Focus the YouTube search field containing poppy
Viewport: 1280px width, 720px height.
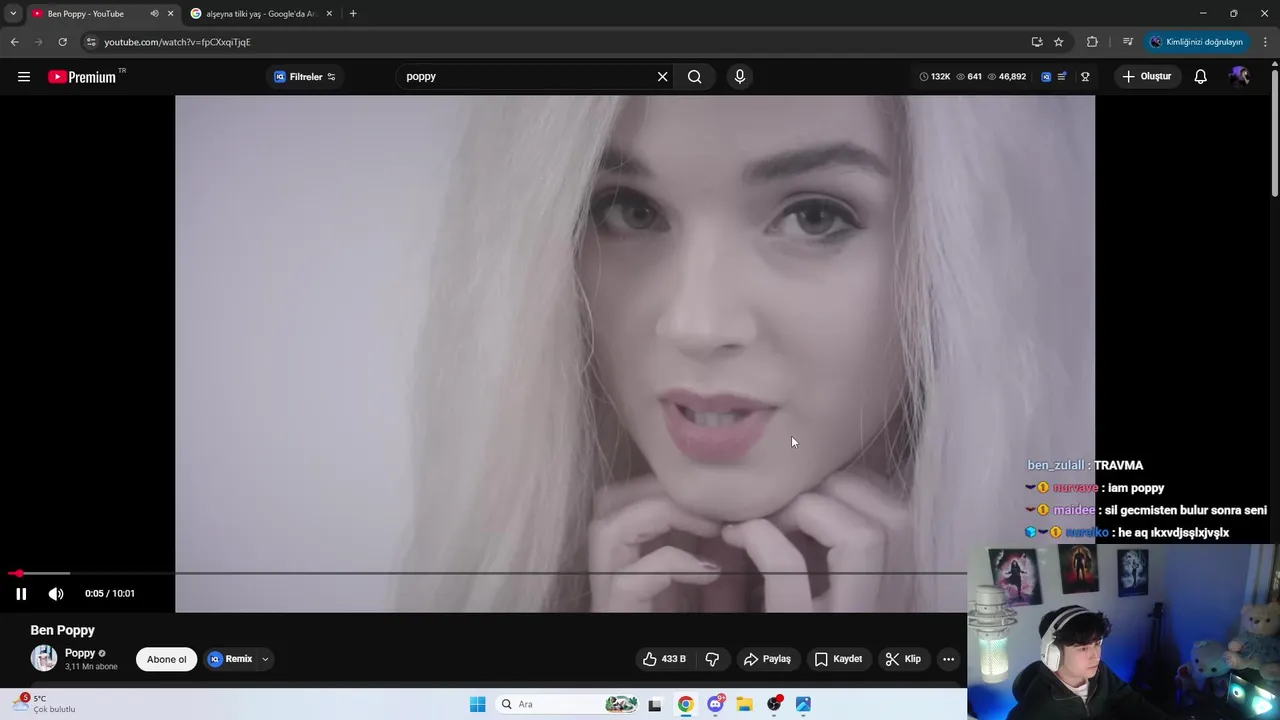tap(525, 77)
